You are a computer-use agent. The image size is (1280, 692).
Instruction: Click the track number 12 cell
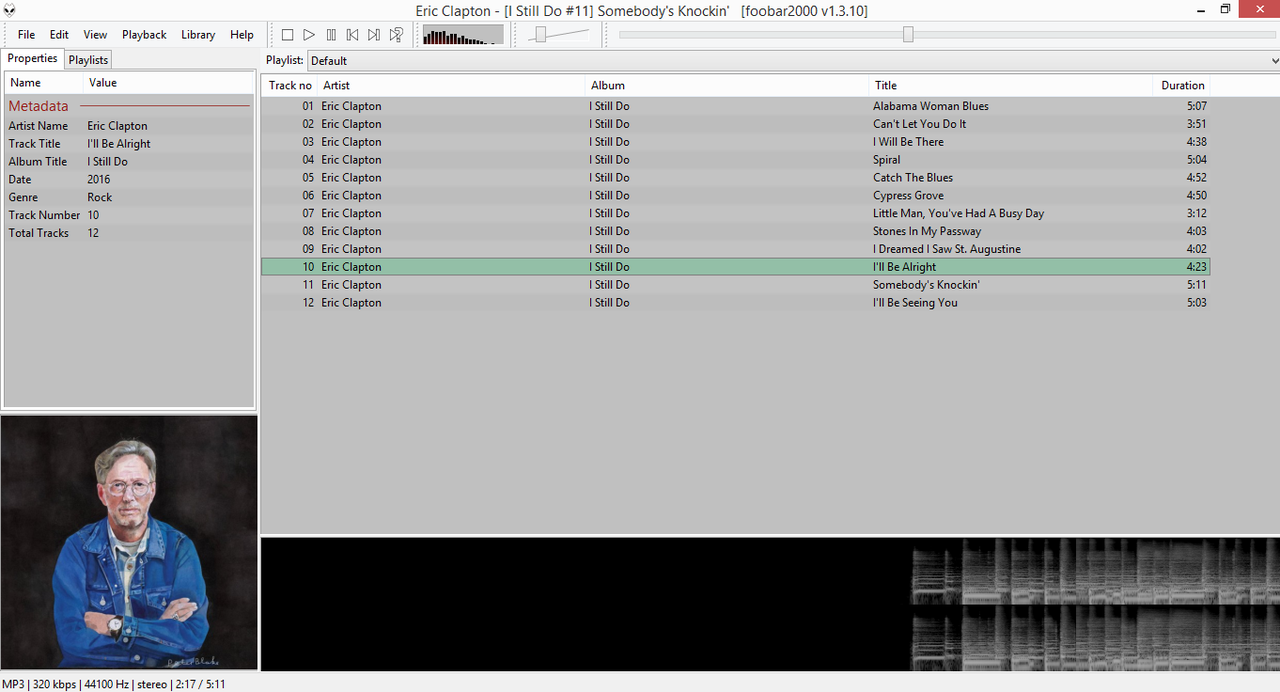coord(308,303)
